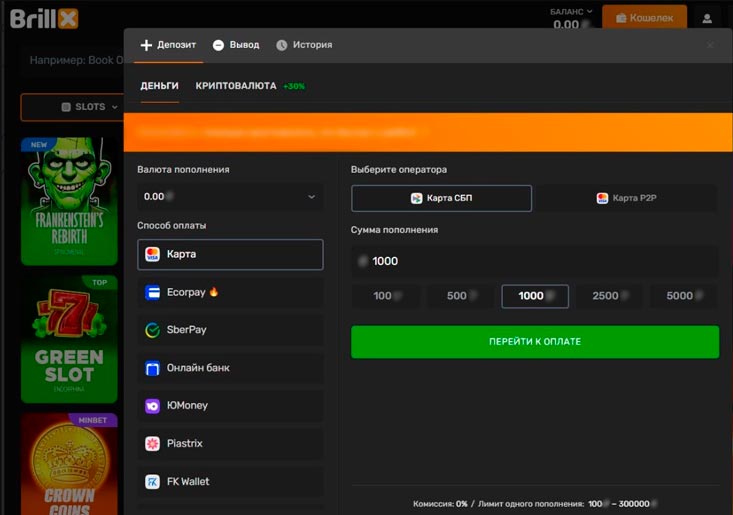Open the КРИПТОВАЛЮТА tab

click(236, 86)
